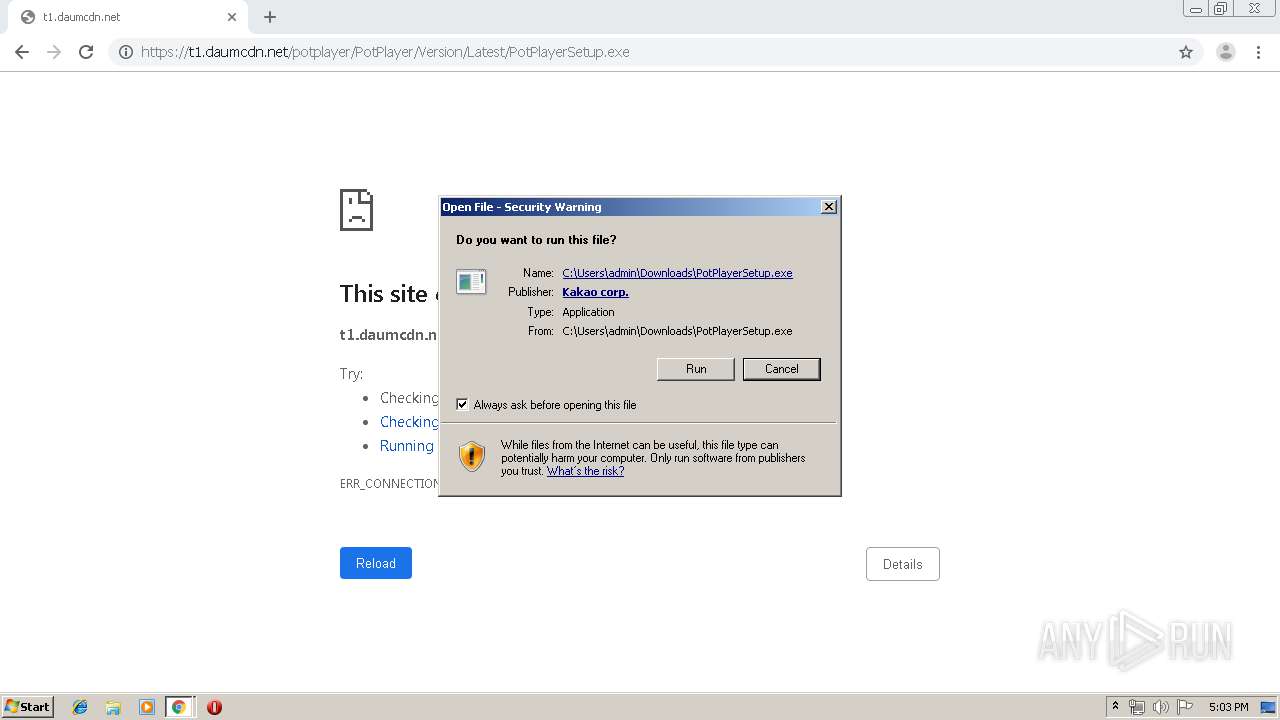Click the second Checking link in suggestions

[x=409, y=422]
